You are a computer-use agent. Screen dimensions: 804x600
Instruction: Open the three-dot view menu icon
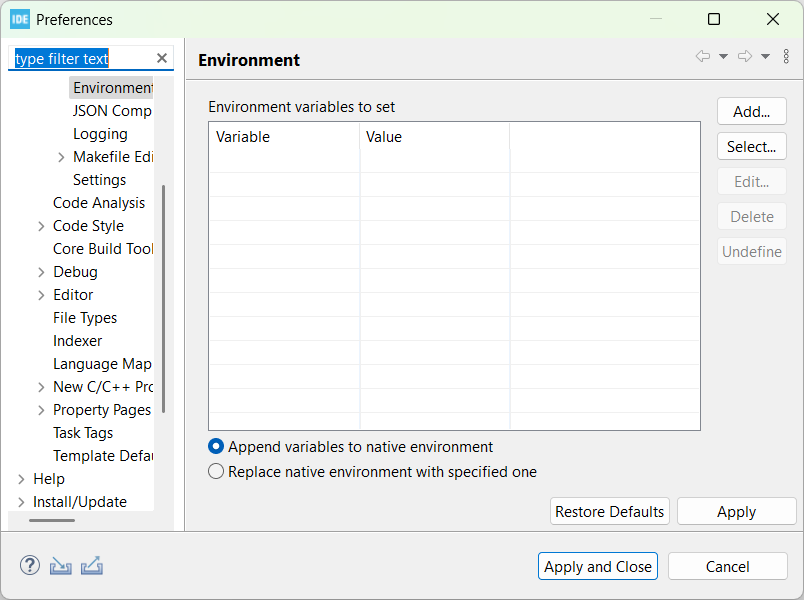pyautogui.click(x=786, y=57)
